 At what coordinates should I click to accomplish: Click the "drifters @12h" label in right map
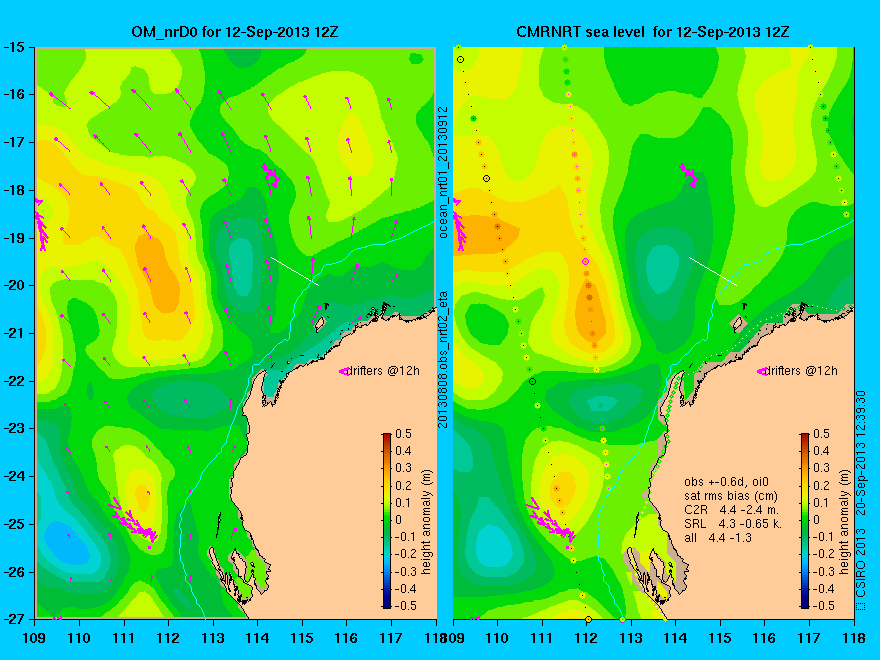(x=801, y=371)
